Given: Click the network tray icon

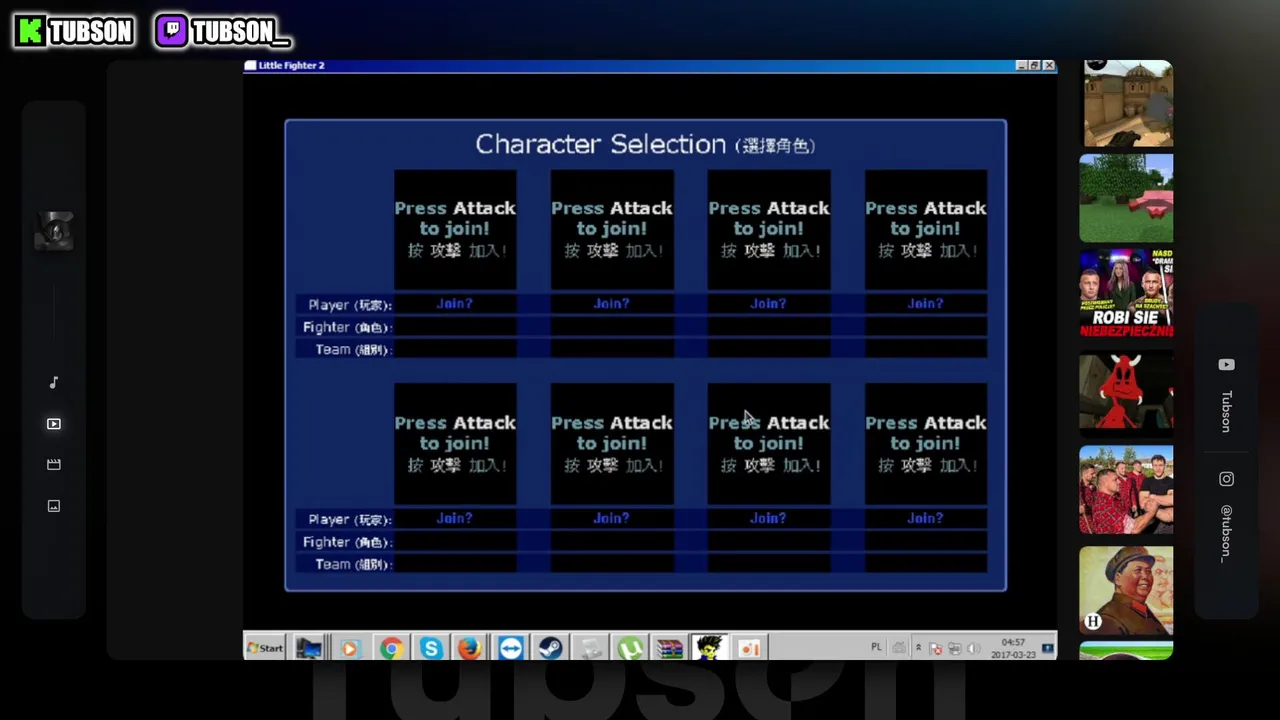Looking at the screenshot, I should click(955, 649).
